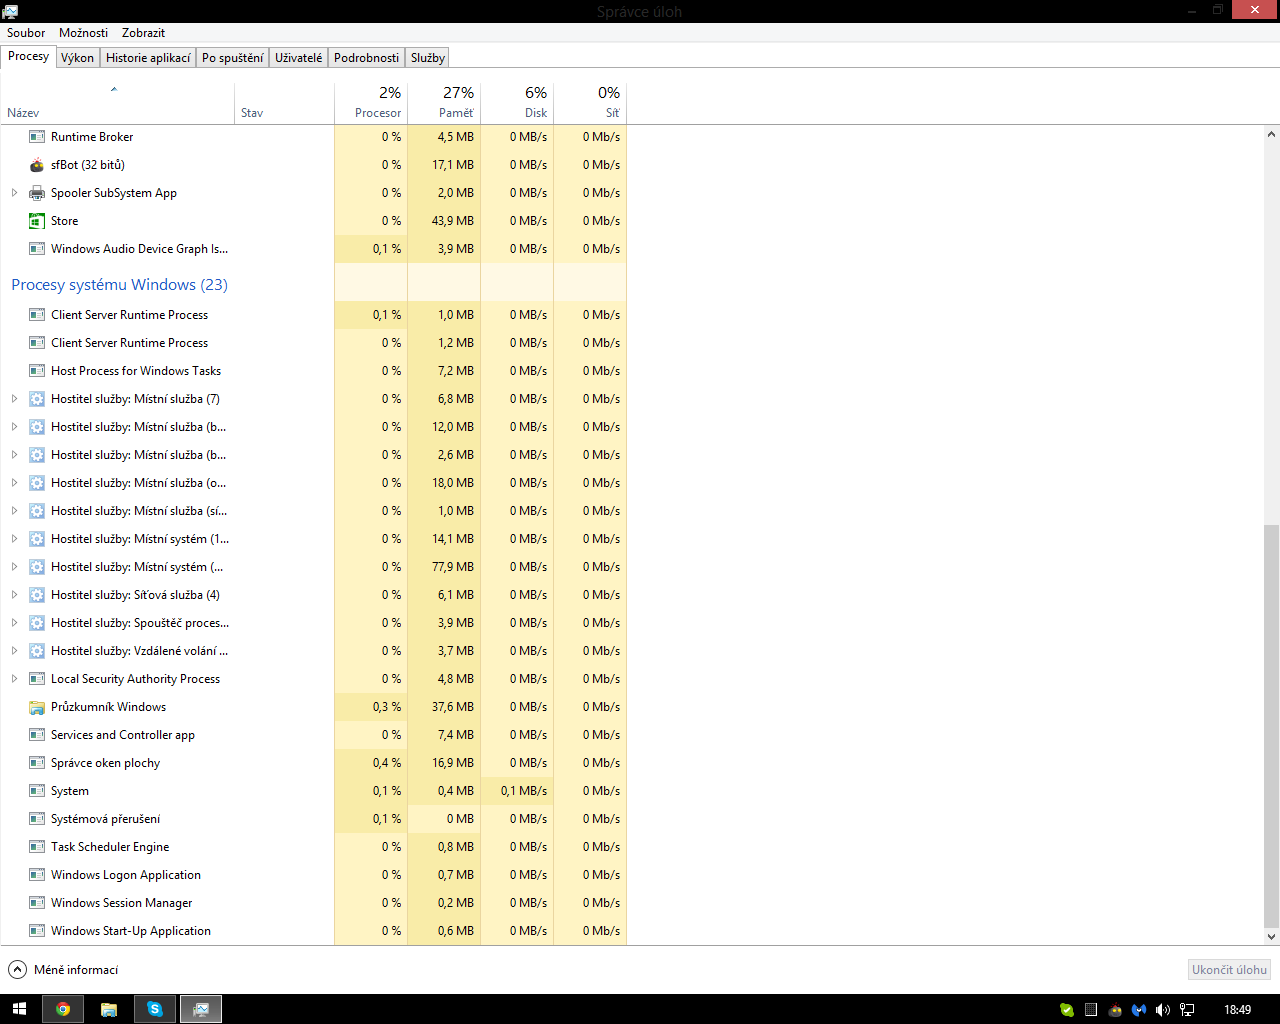Screen dimensions: 1280x1024
Task: Select the "Systémová přerušení" process row
Action: [x=314, y=819]
